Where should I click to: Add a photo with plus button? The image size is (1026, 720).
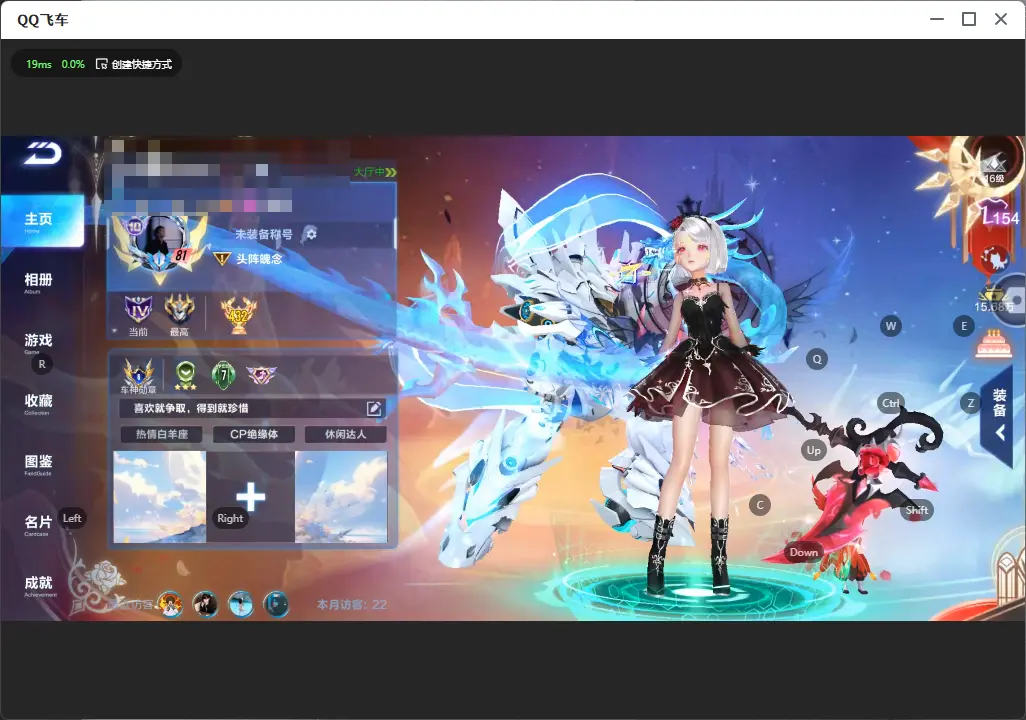[x=251, y=497]
